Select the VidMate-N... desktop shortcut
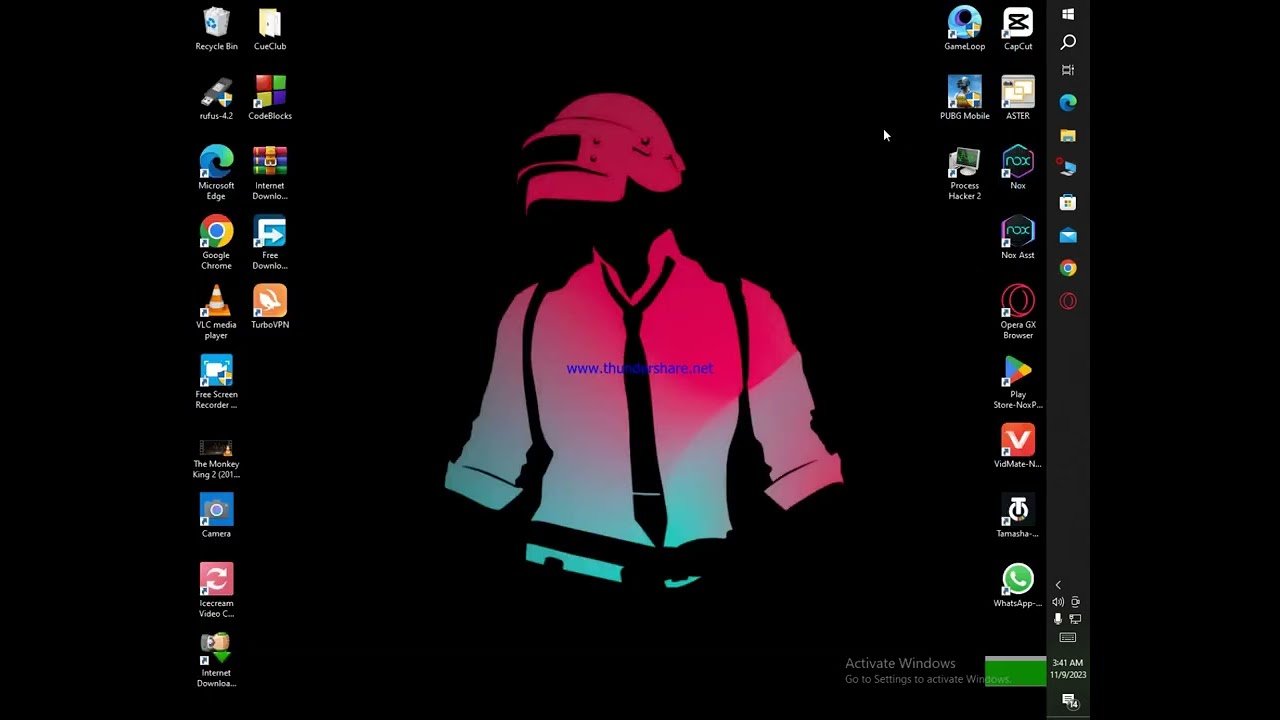The width and height of the screenshot is (1280, 720). point(1018,447)
